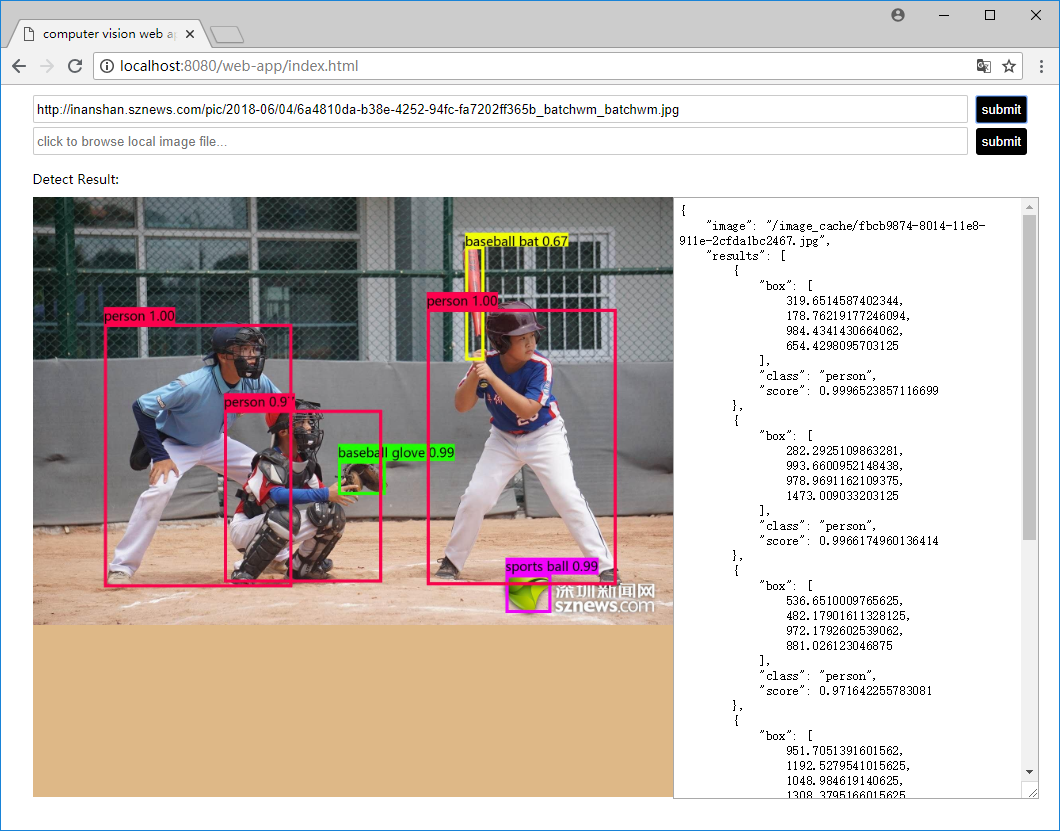This screenshot has height=831, width=1060.
Task: Click box value 536.6510009765625
Action: (x=845, y=601)
